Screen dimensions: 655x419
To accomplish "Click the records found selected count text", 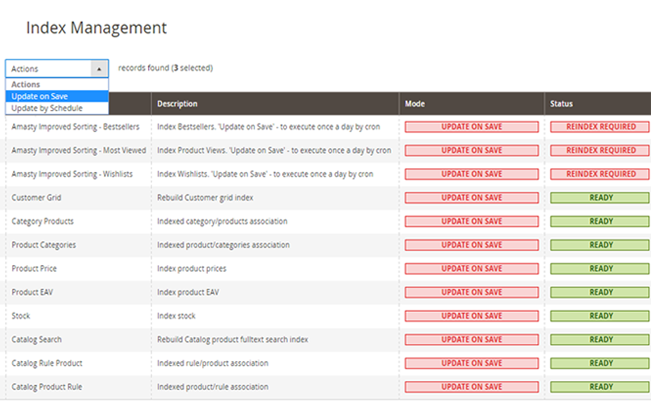I will pos(165,68).
